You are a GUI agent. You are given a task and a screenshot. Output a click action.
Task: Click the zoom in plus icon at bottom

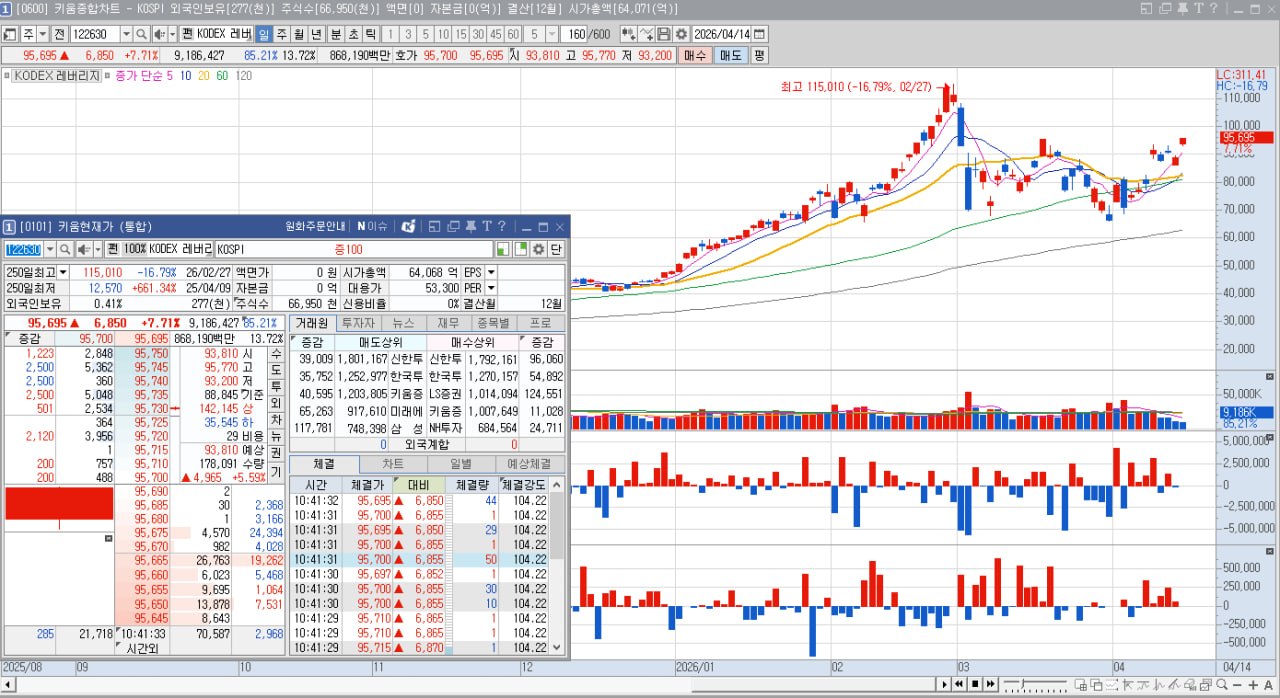(1253, 685)
